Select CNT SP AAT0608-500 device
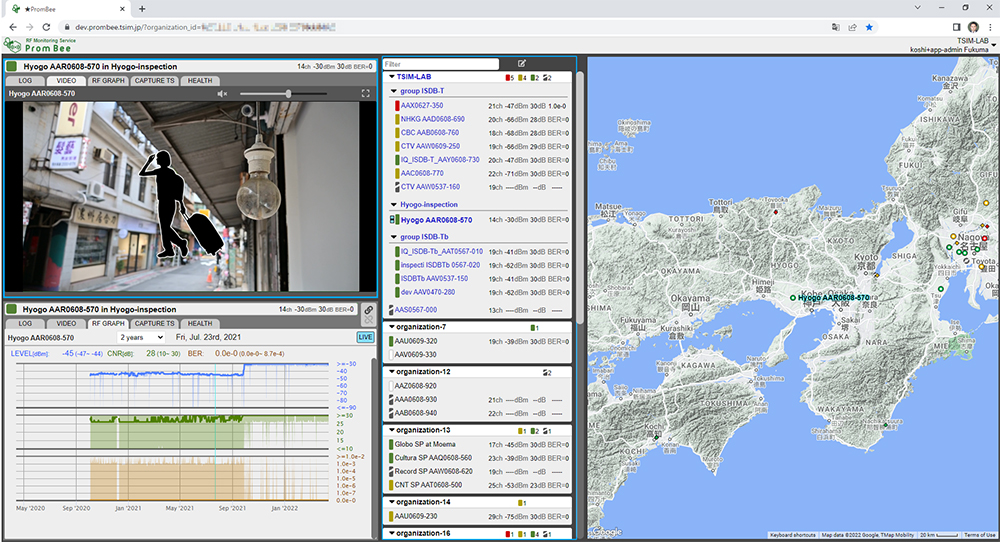 tap(428, 485)
